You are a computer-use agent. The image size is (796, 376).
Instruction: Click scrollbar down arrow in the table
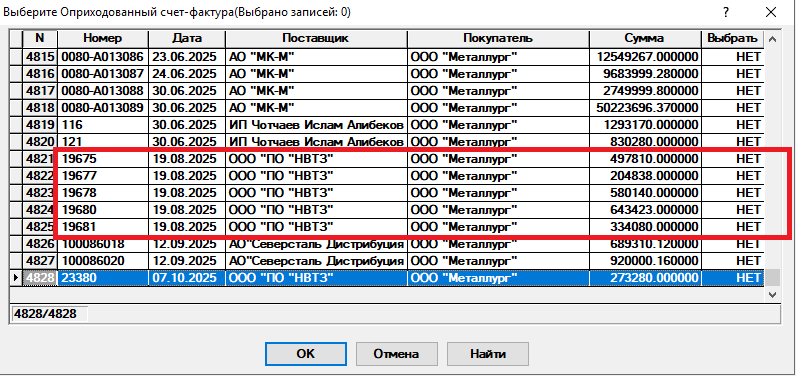pyautogui.click(x=772, y=294)
